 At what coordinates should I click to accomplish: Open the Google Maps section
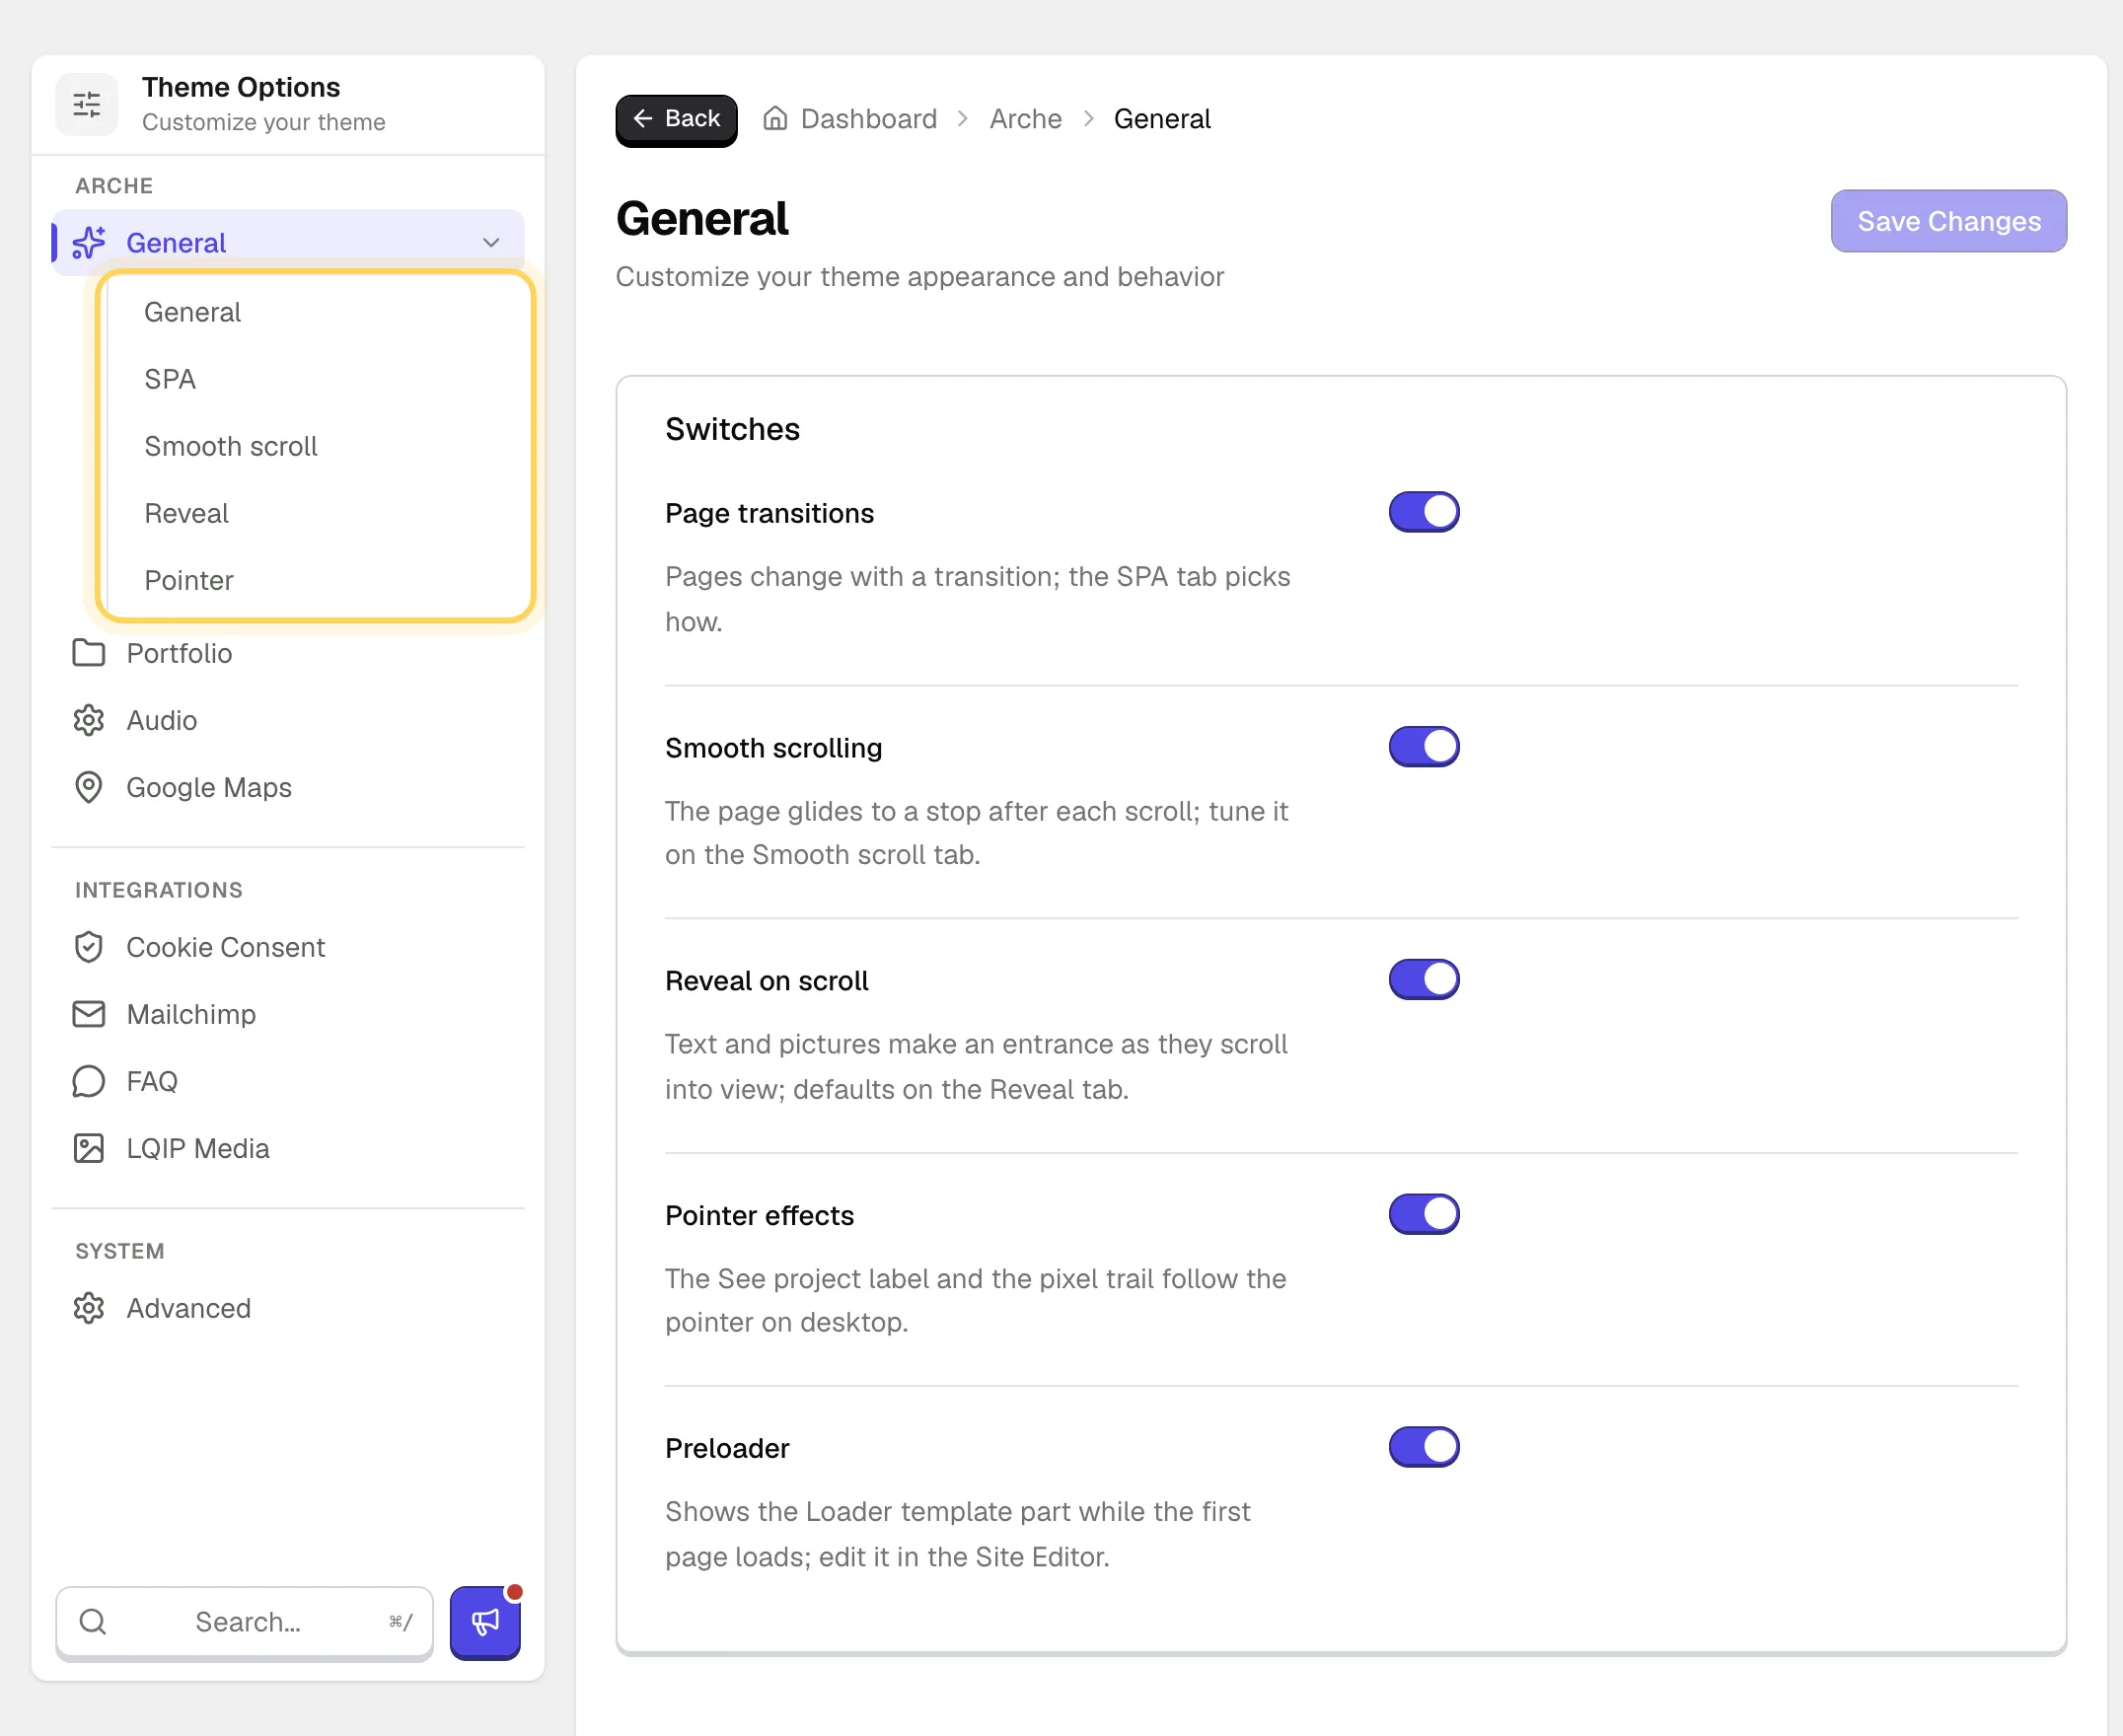288,787
